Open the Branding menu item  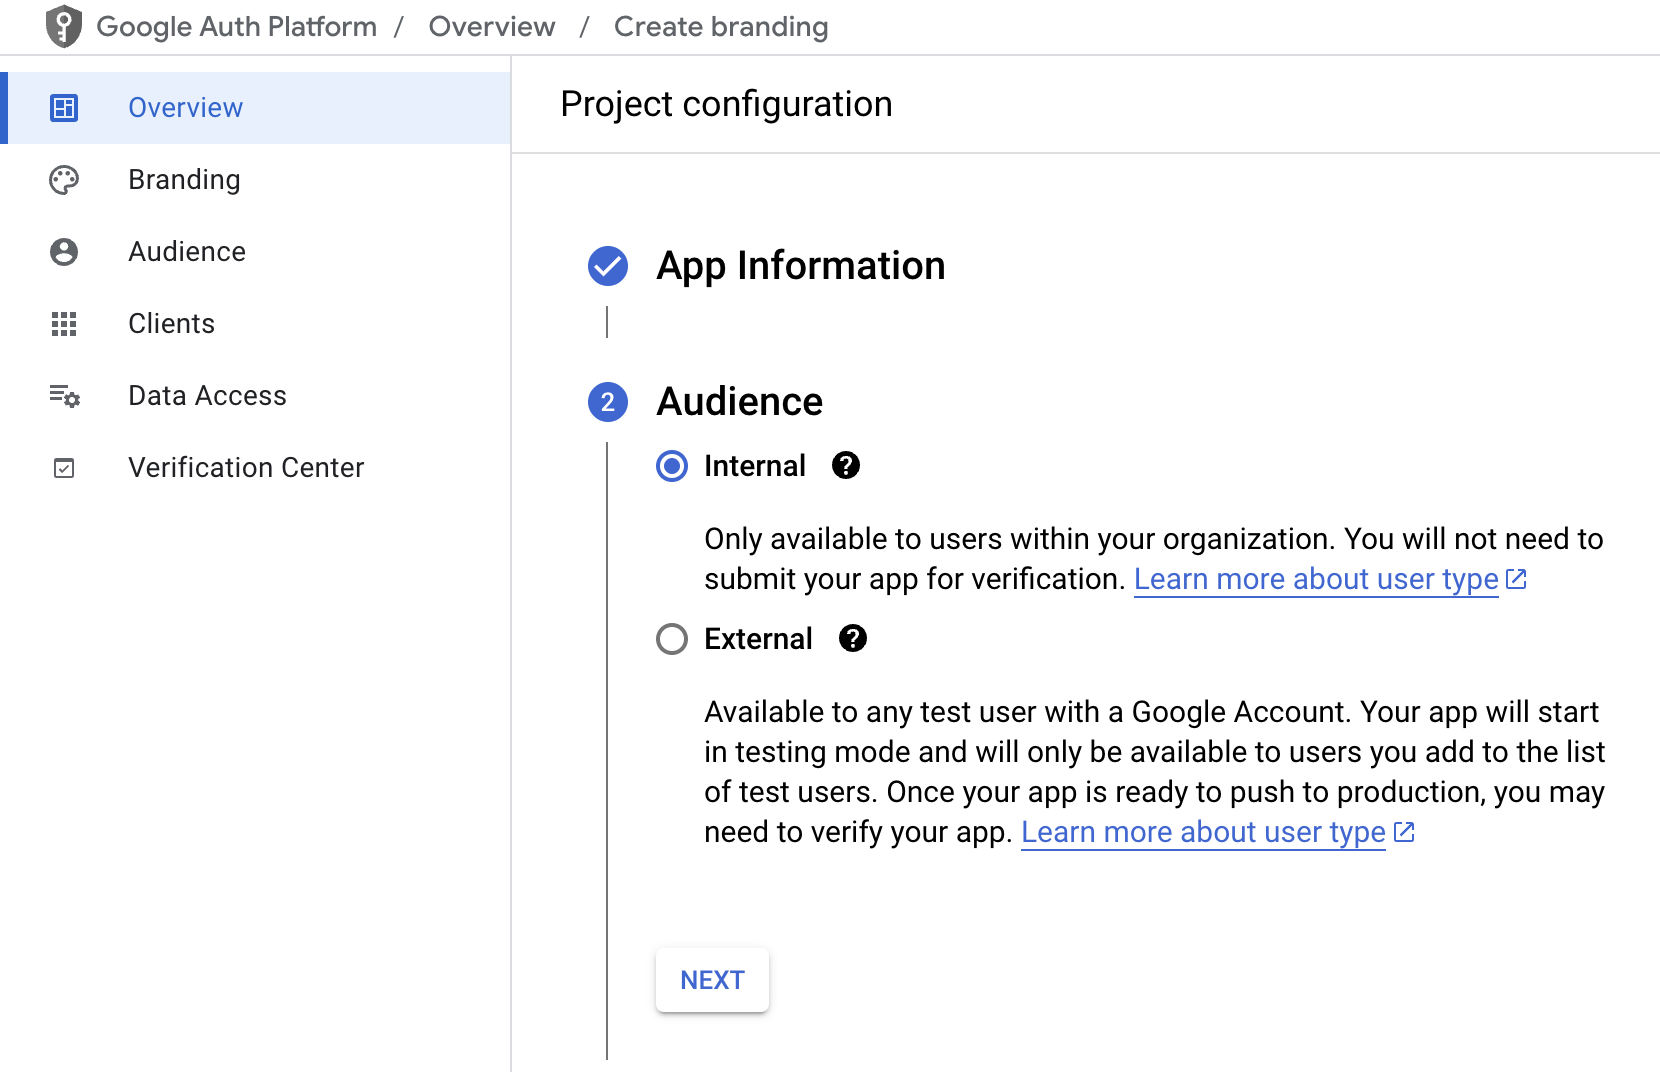coord(184,180)
